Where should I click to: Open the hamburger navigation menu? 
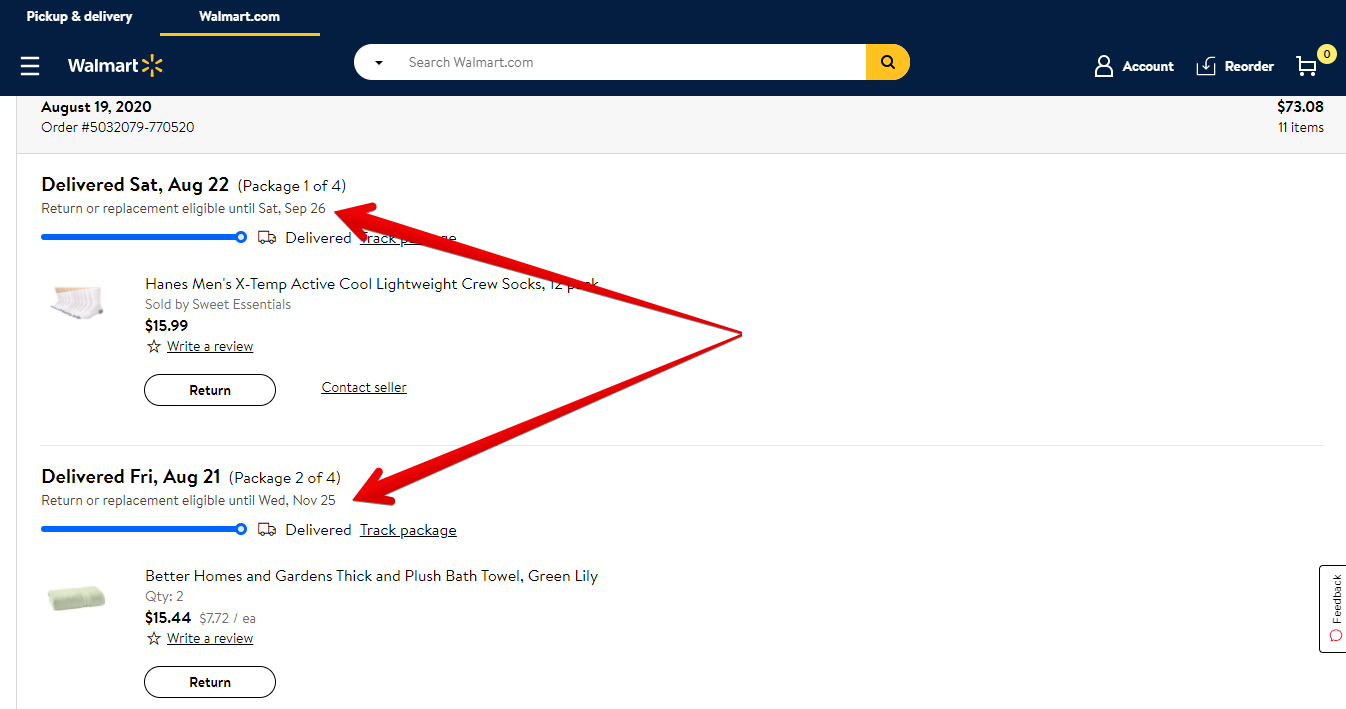click(x=30, y=66)
